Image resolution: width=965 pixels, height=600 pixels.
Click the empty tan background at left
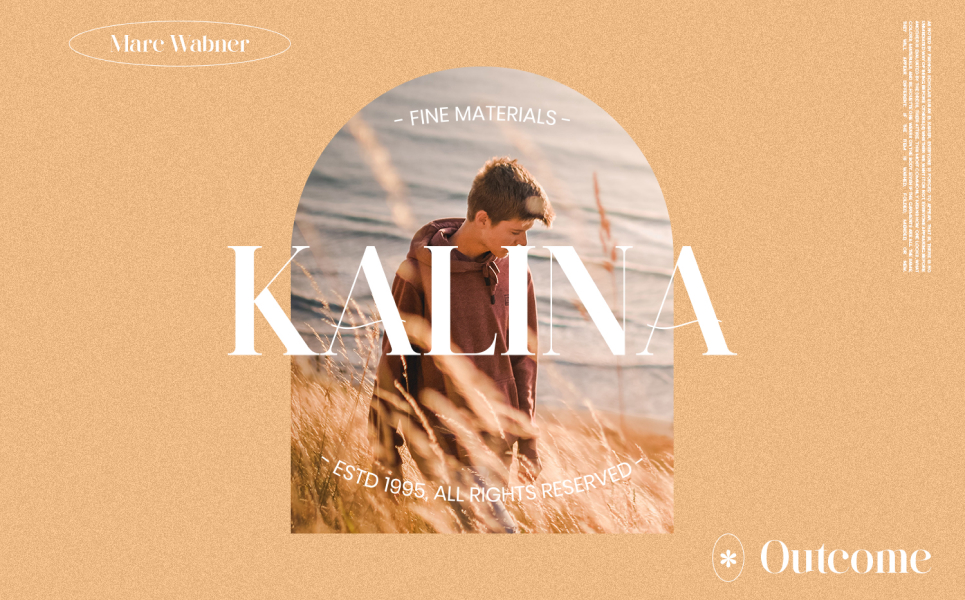click(142, 308)
